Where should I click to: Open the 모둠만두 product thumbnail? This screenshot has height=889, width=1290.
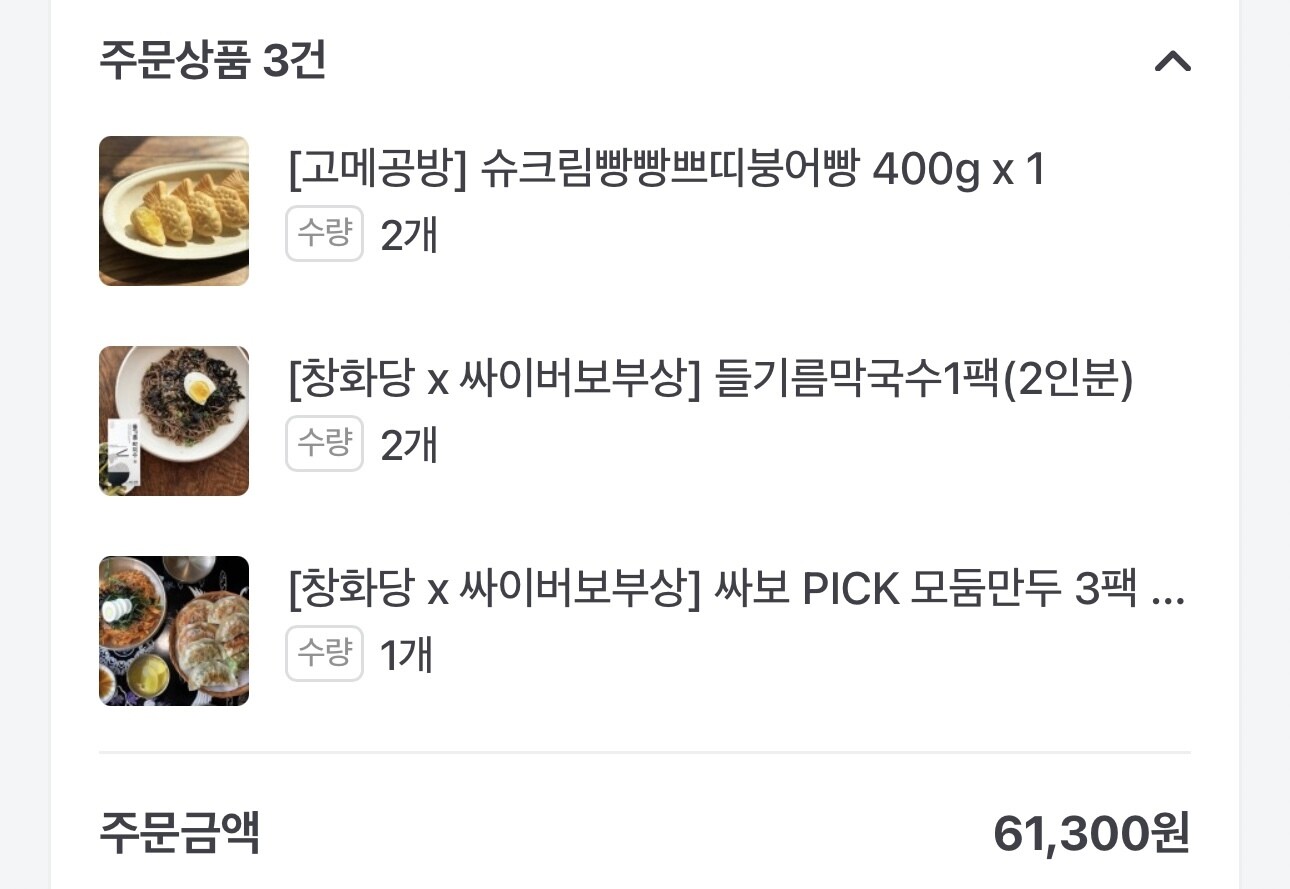click(x=174, y=631)
